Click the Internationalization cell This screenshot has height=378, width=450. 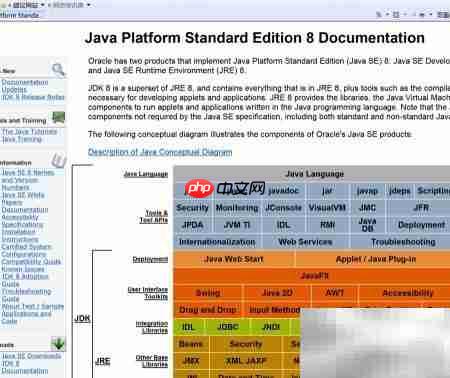217,242
